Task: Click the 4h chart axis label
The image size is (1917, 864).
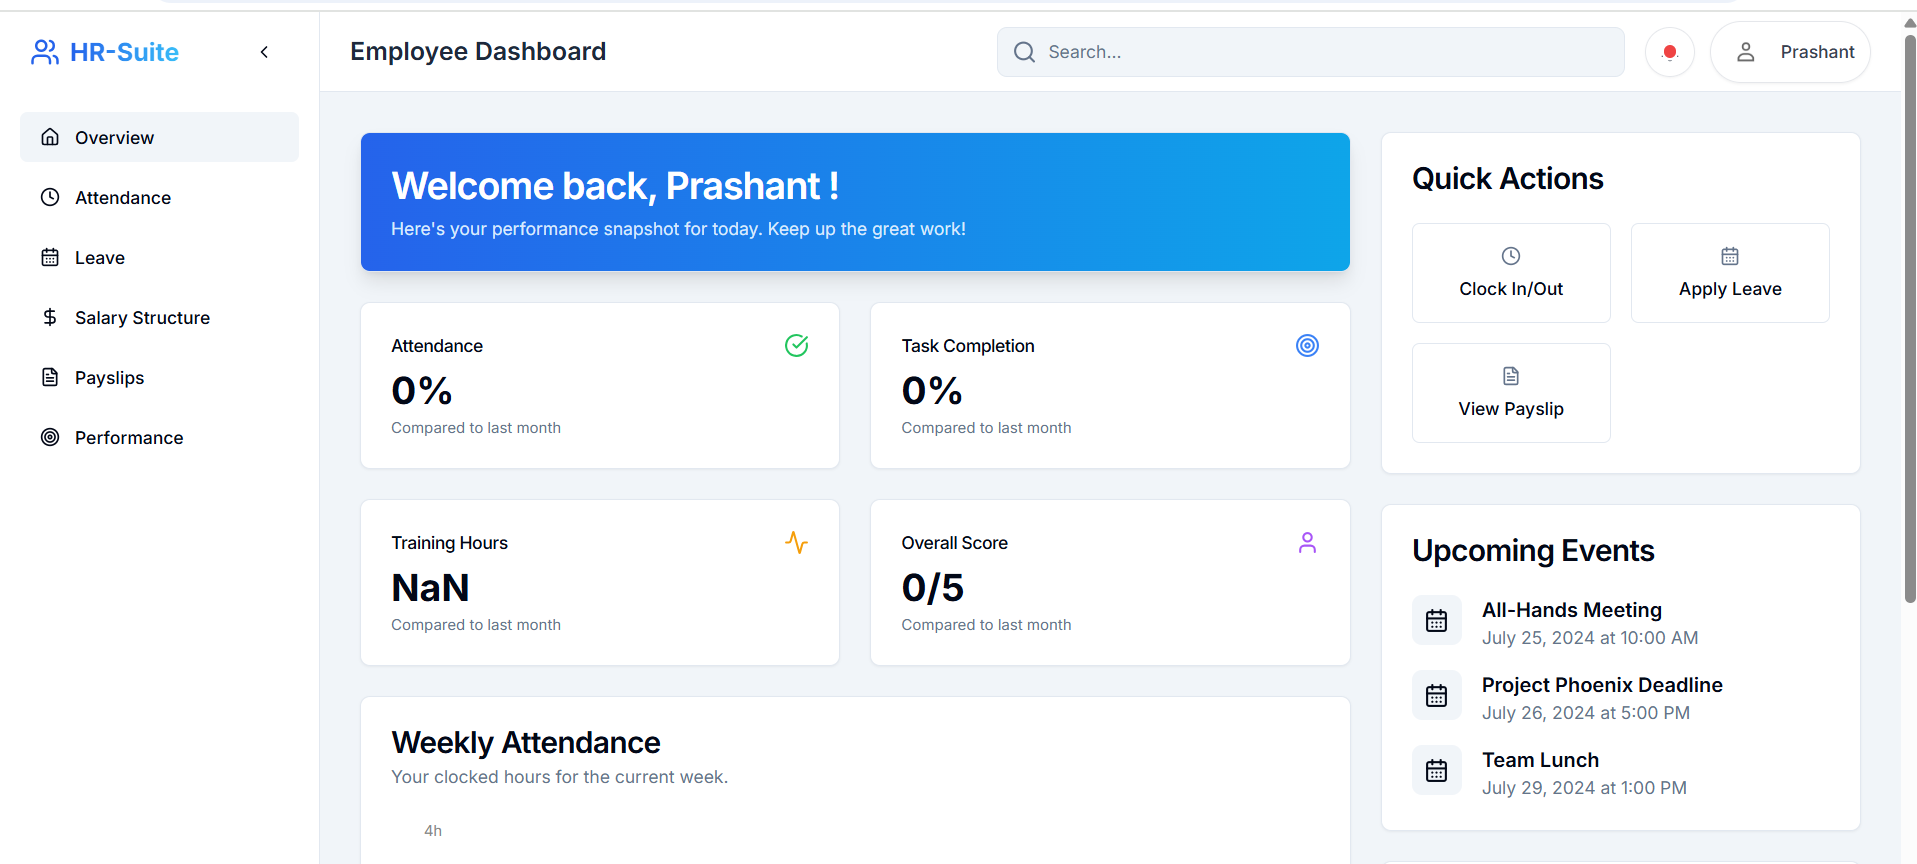Action: [x=433, y=831]
